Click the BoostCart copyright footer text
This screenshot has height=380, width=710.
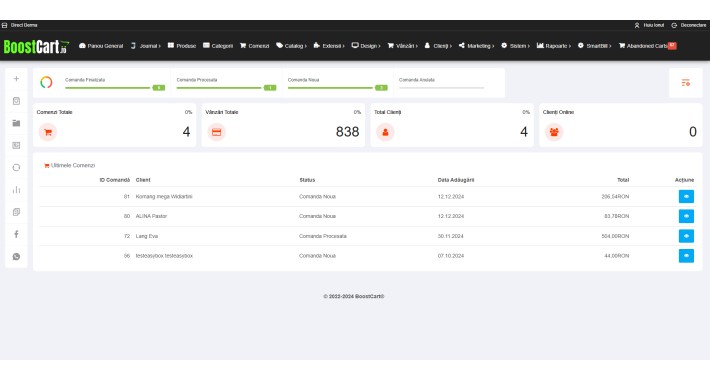pyautogui.click(x=354, y=296)
